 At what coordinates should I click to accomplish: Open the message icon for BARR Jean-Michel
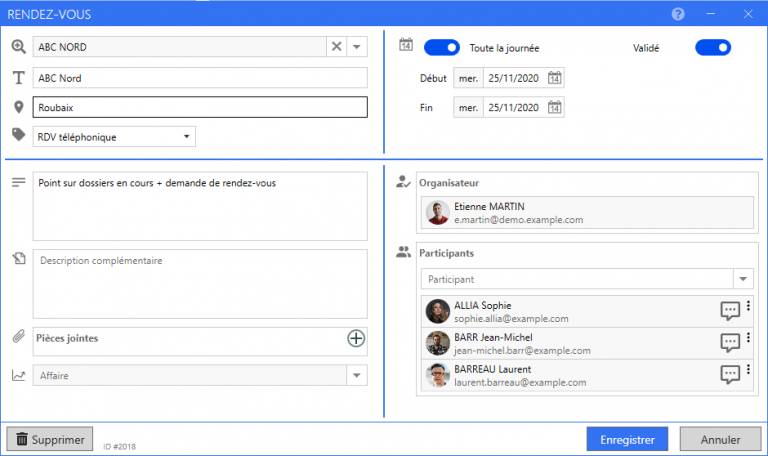(730, 343)
